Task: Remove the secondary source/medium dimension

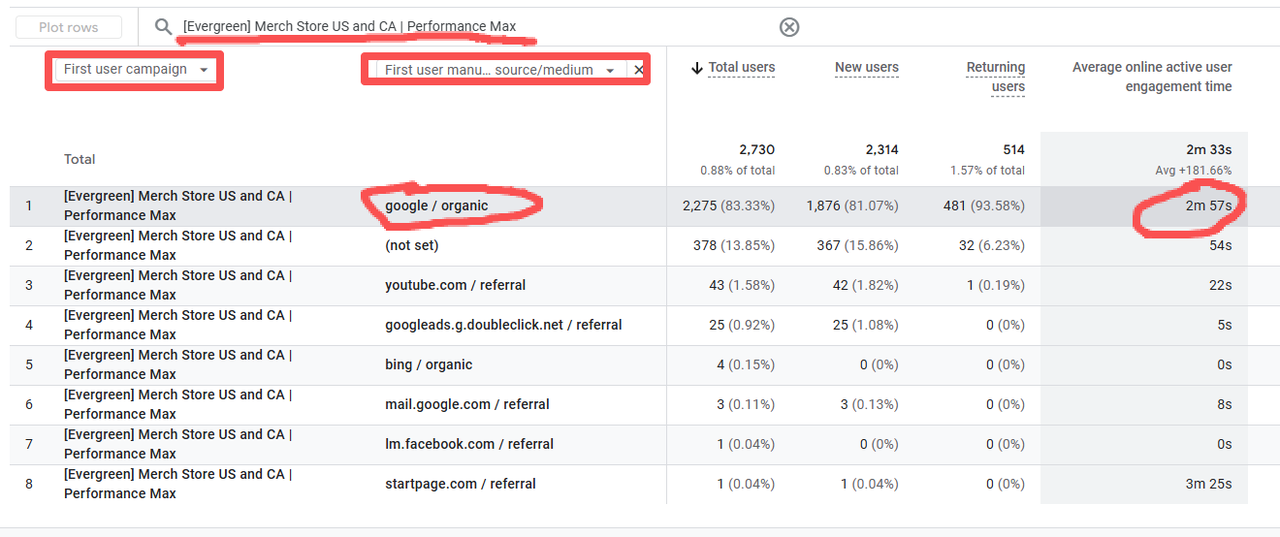Action: click(x=639, y=70)
